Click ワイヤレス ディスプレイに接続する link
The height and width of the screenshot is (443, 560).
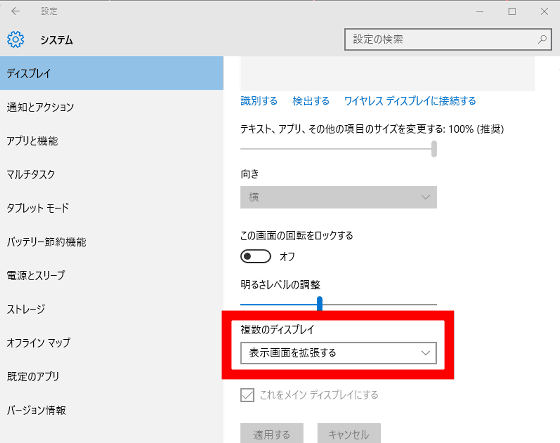point(410,101)
